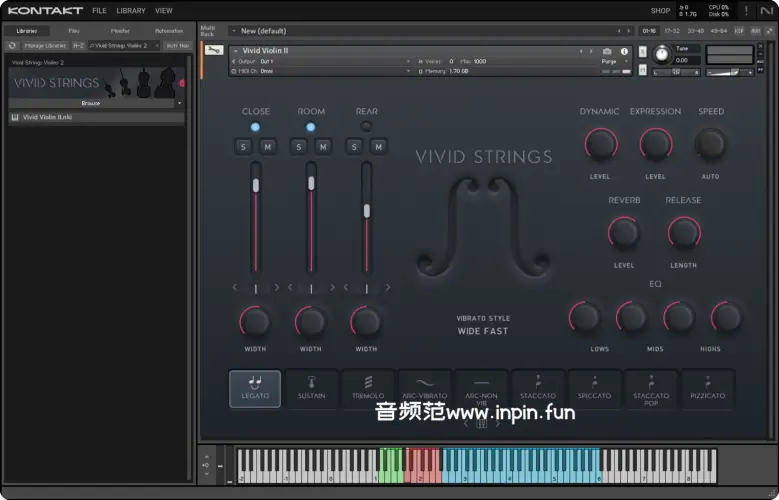This screenshot has height=500, width=779.
Task: Switch to Staccato Pop articulation
Action: (x=651, y=388)
